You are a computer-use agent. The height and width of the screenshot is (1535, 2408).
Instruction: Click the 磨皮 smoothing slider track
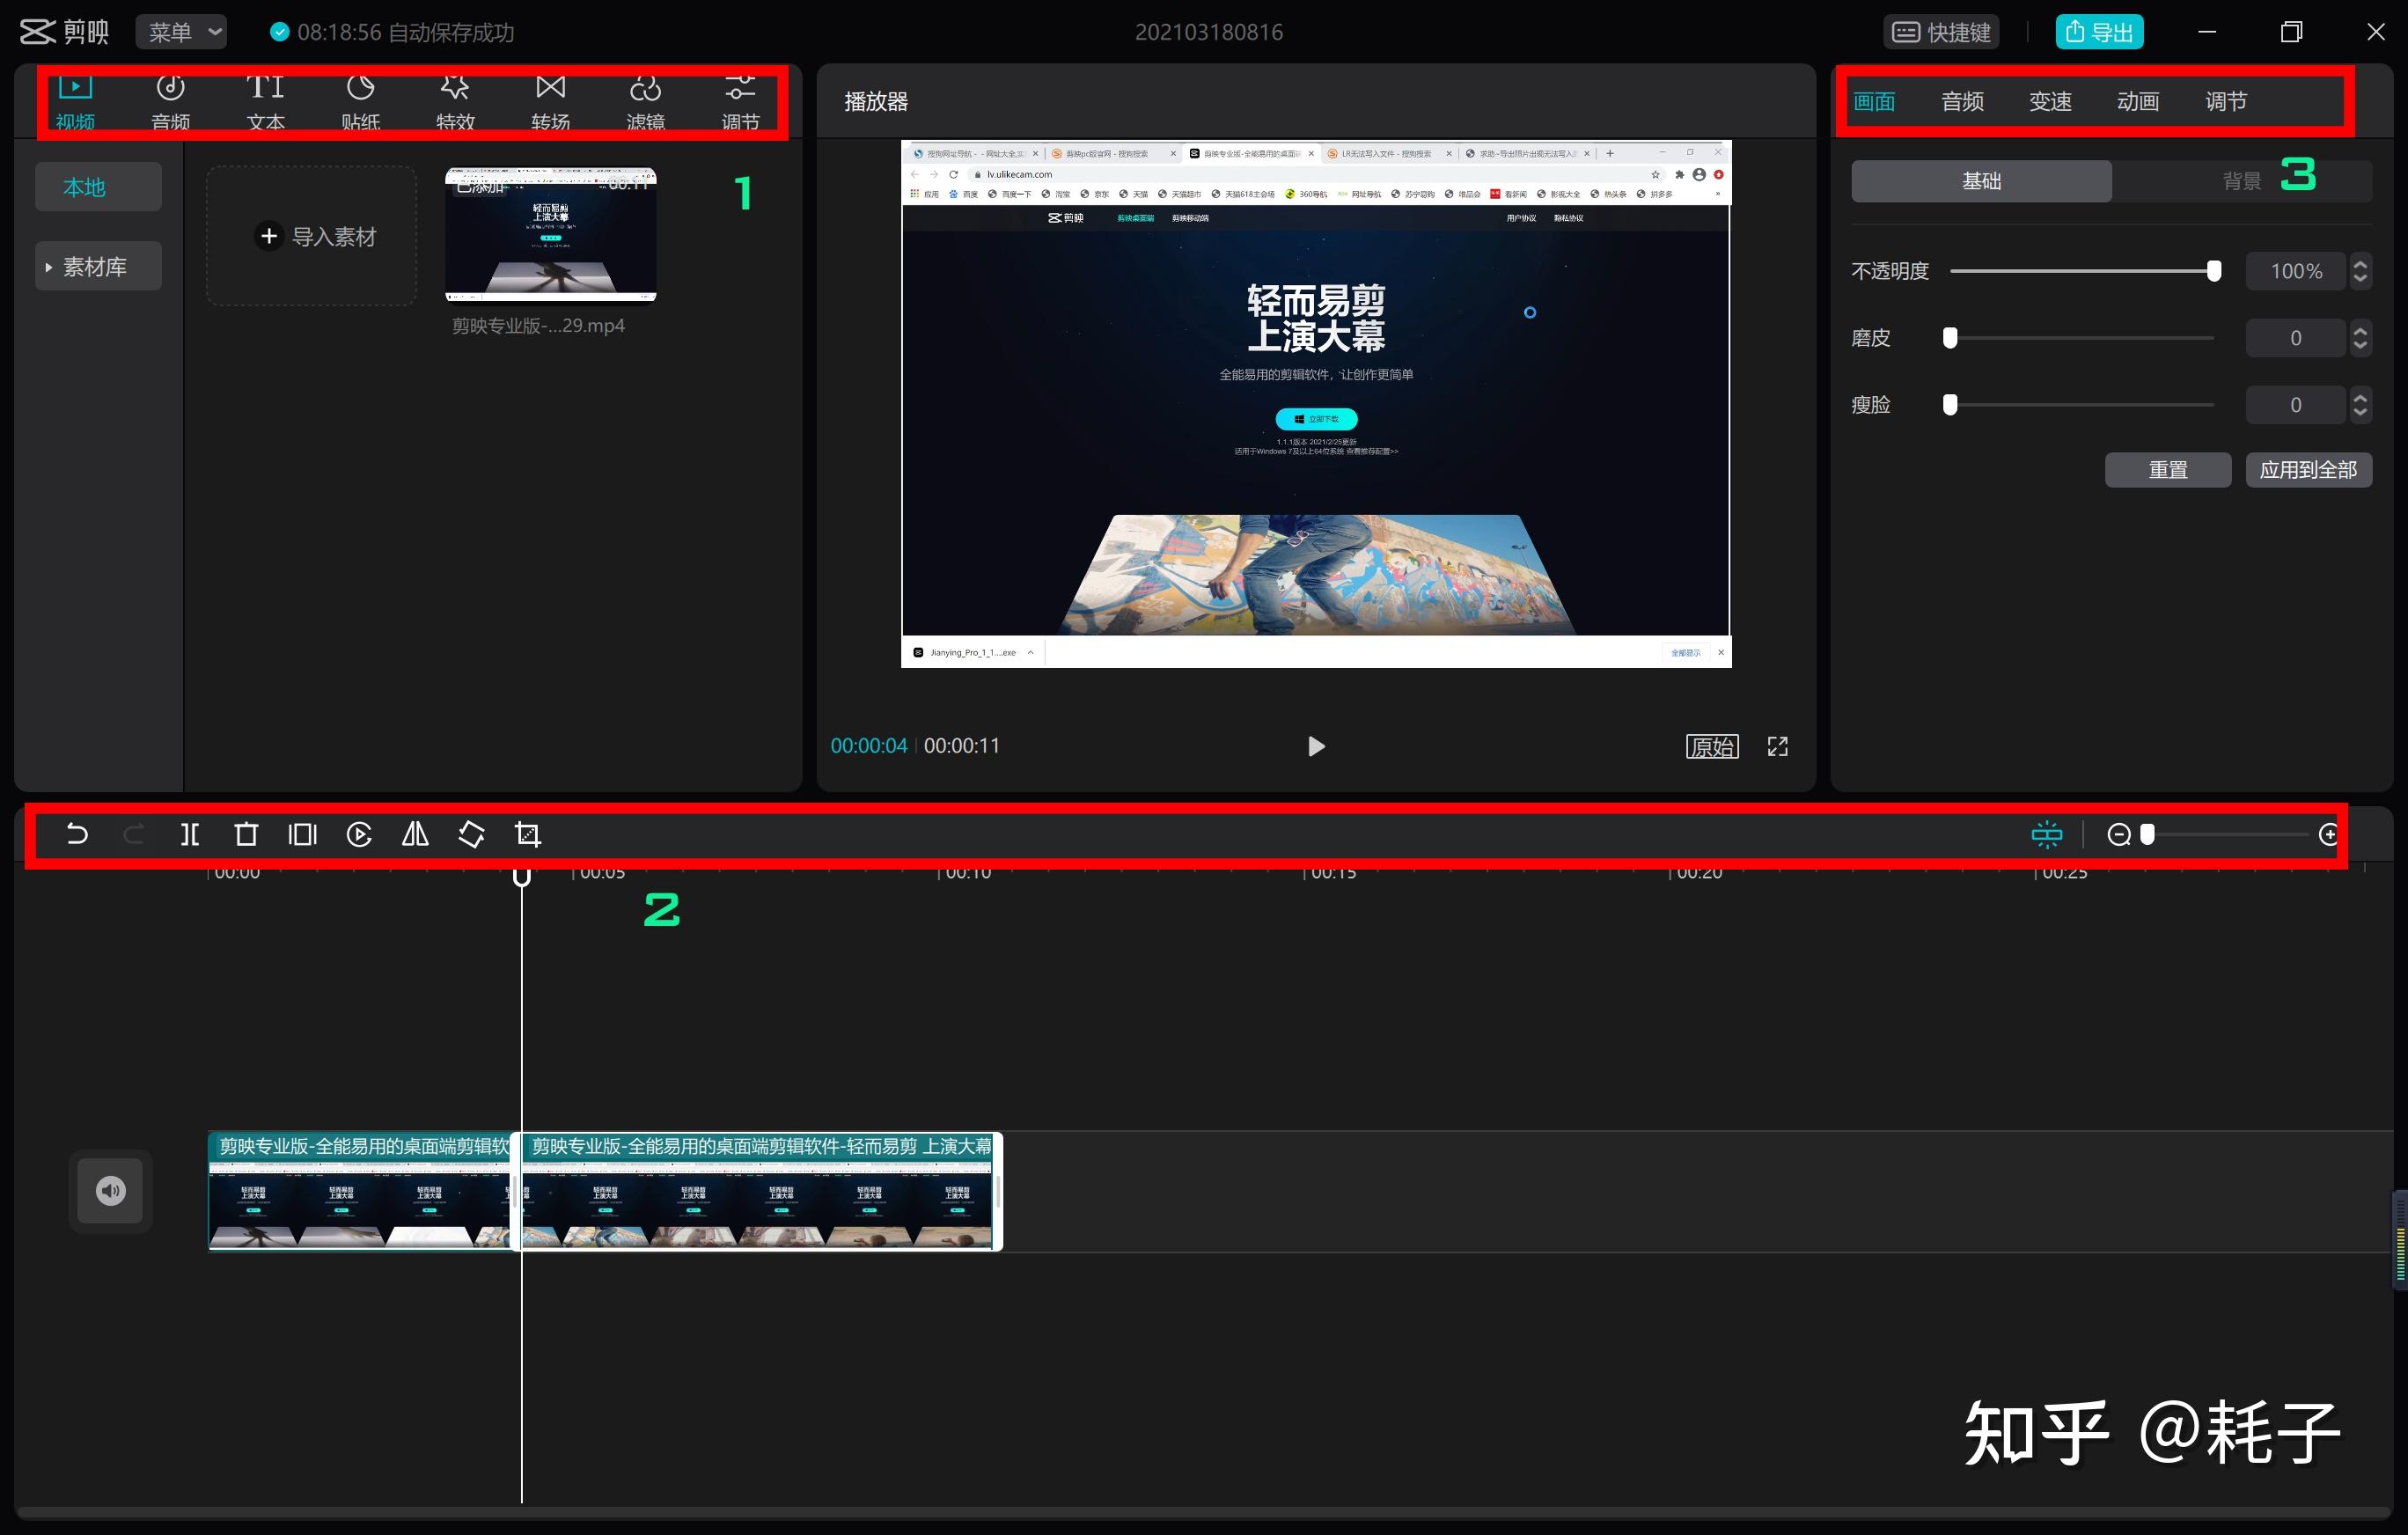click(x=2080, y=338)
